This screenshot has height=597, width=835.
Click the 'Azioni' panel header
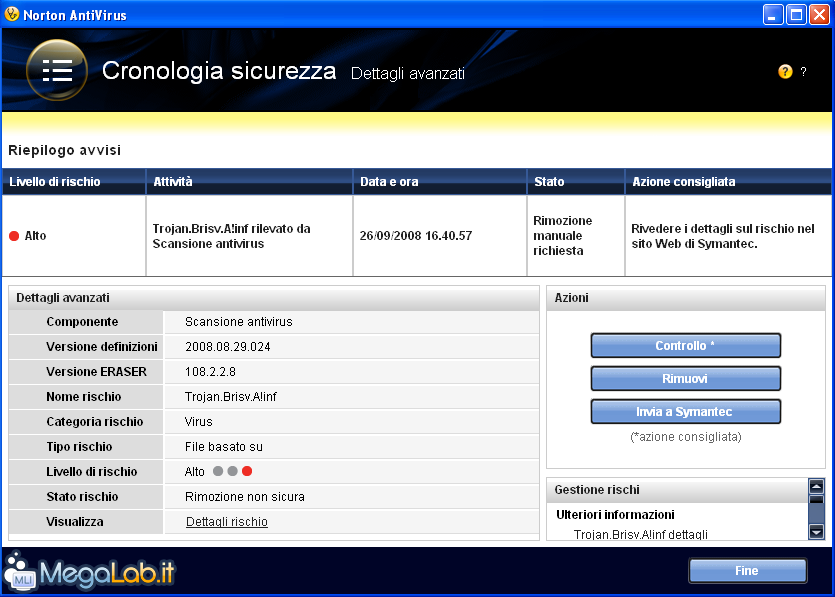click(686, 298)
